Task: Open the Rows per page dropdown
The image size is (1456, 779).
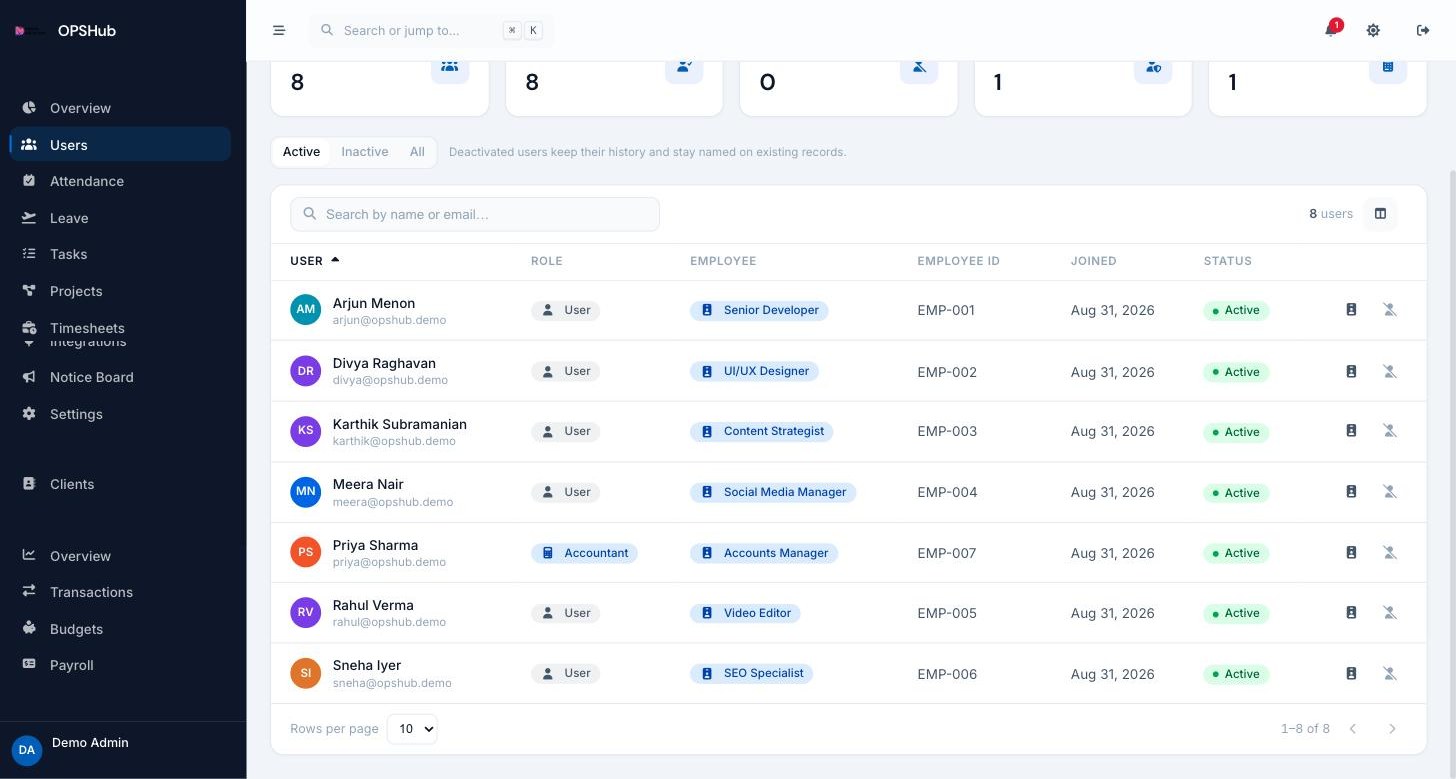Action: coord(412,729)
